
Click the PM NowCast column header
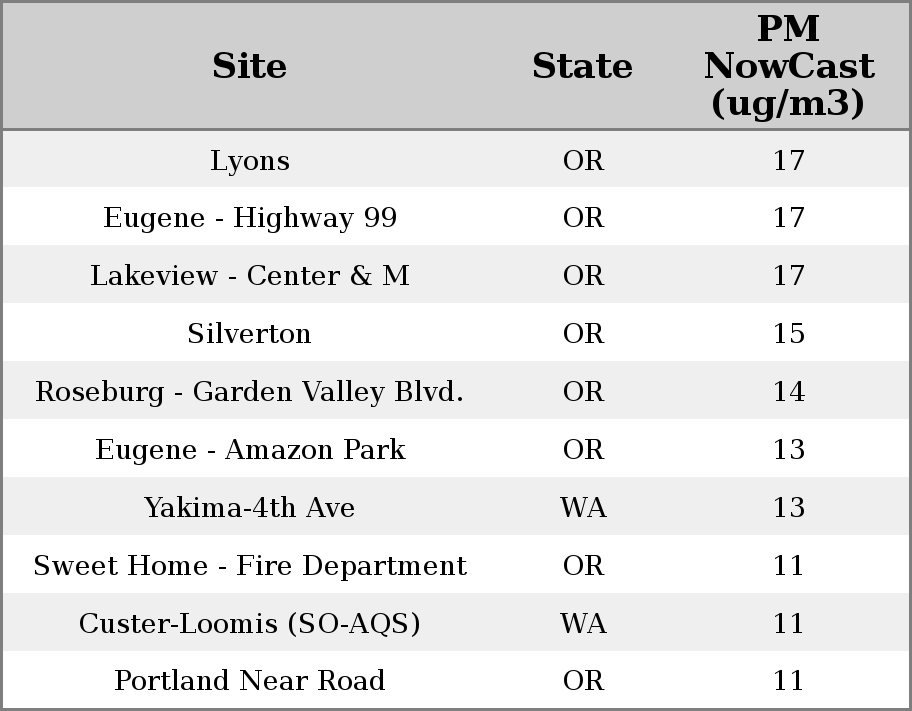pyautogui.click(x=788, y=66)
